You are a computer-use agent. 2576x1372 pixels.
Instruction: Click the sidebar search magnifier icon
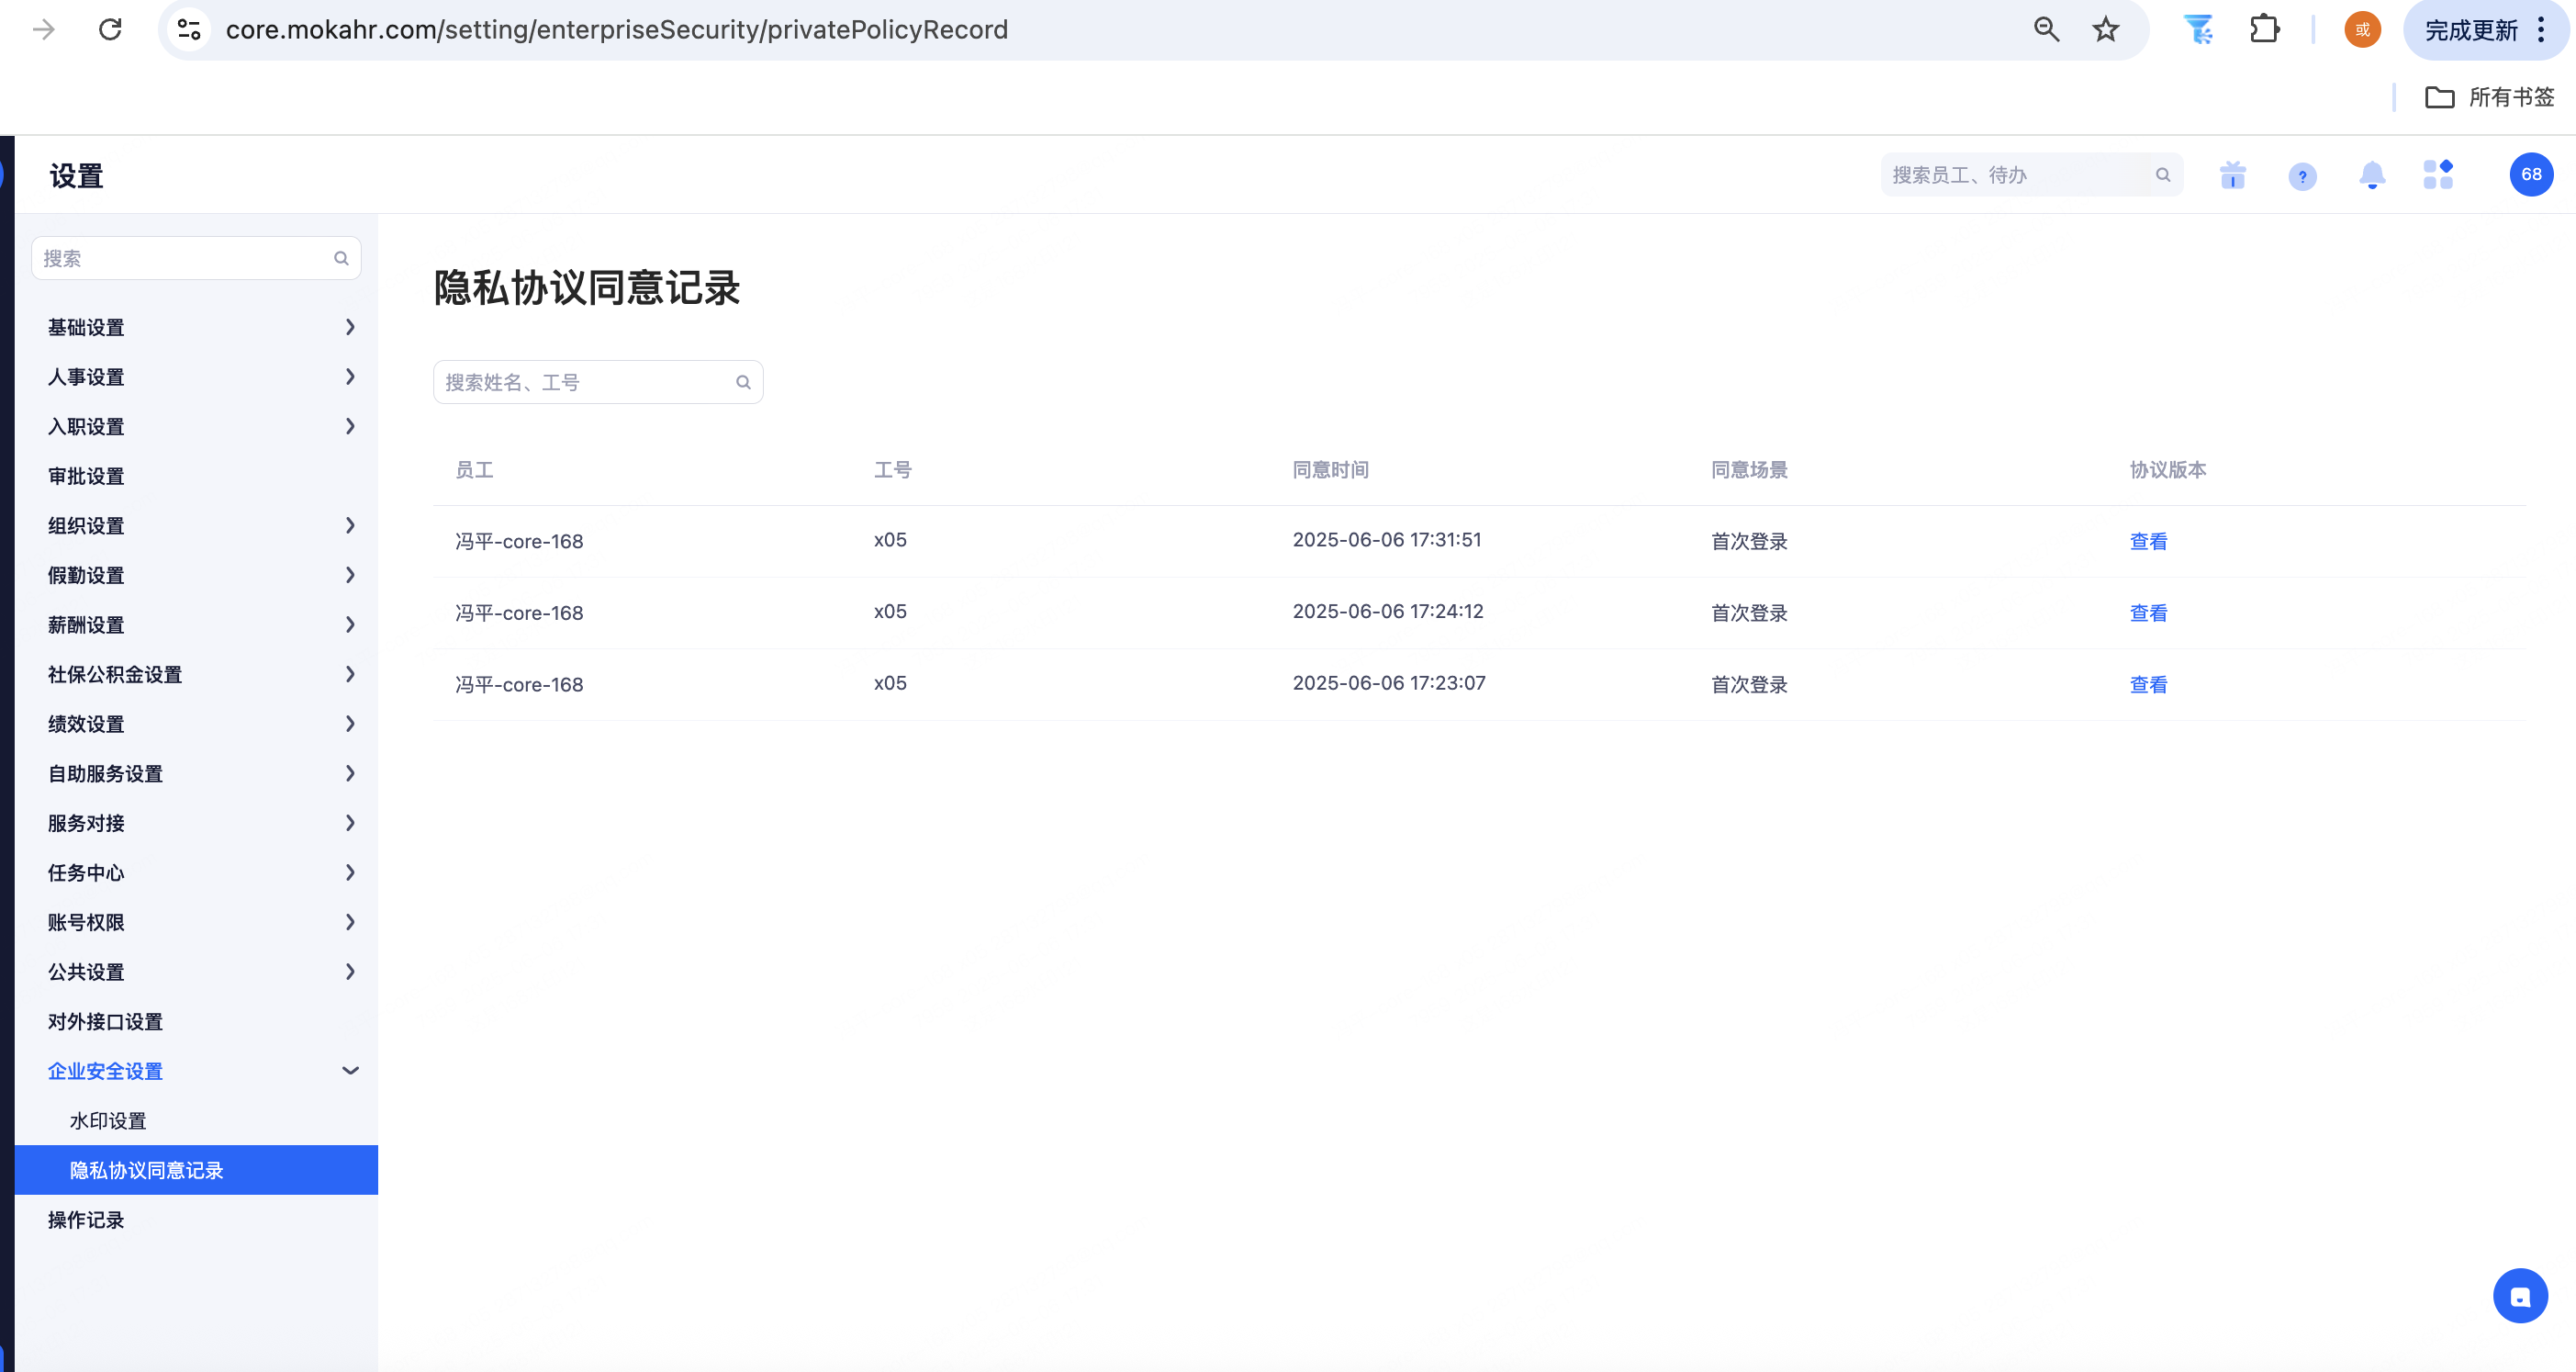click(341, 258)
